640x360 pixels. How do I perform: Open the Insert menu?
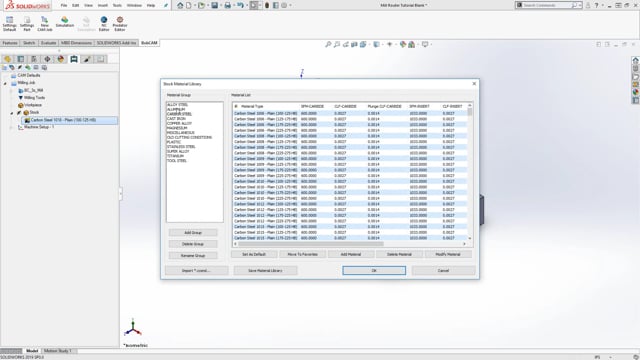click(x=103, y=5)
